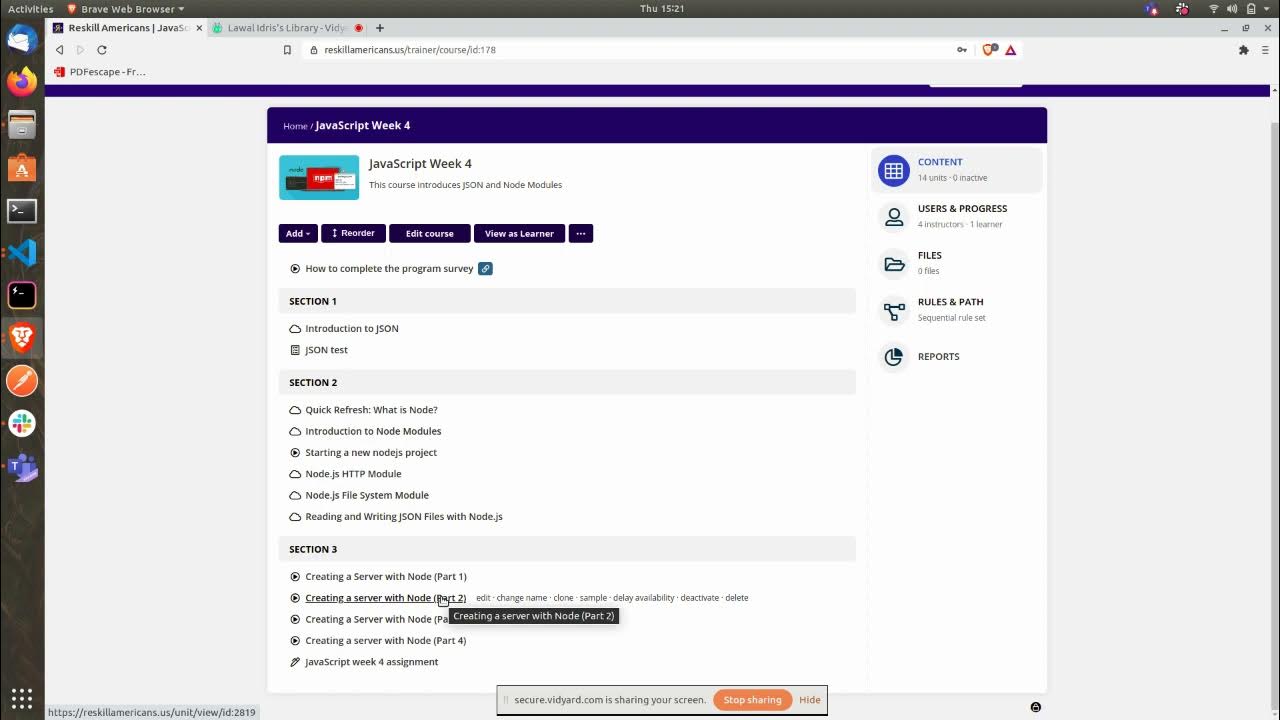Click Edit course button
The height and width of the screenshot is (720, 1280).
429,234
